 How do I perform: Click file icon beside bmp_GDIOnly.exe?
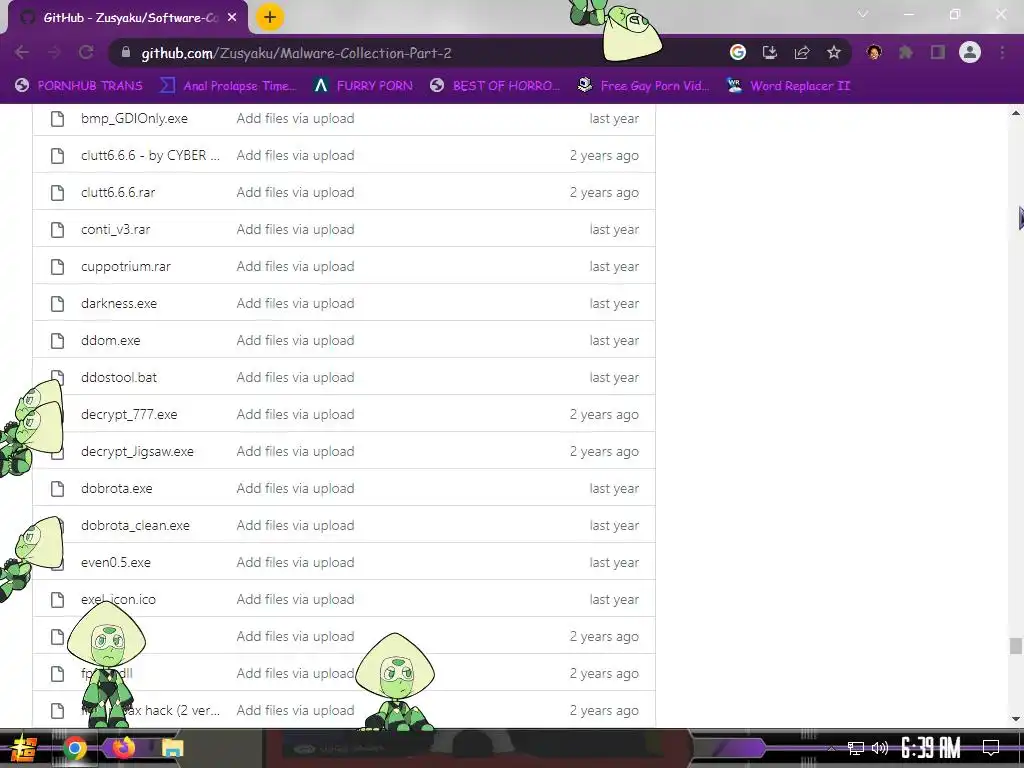coord(57,118)
